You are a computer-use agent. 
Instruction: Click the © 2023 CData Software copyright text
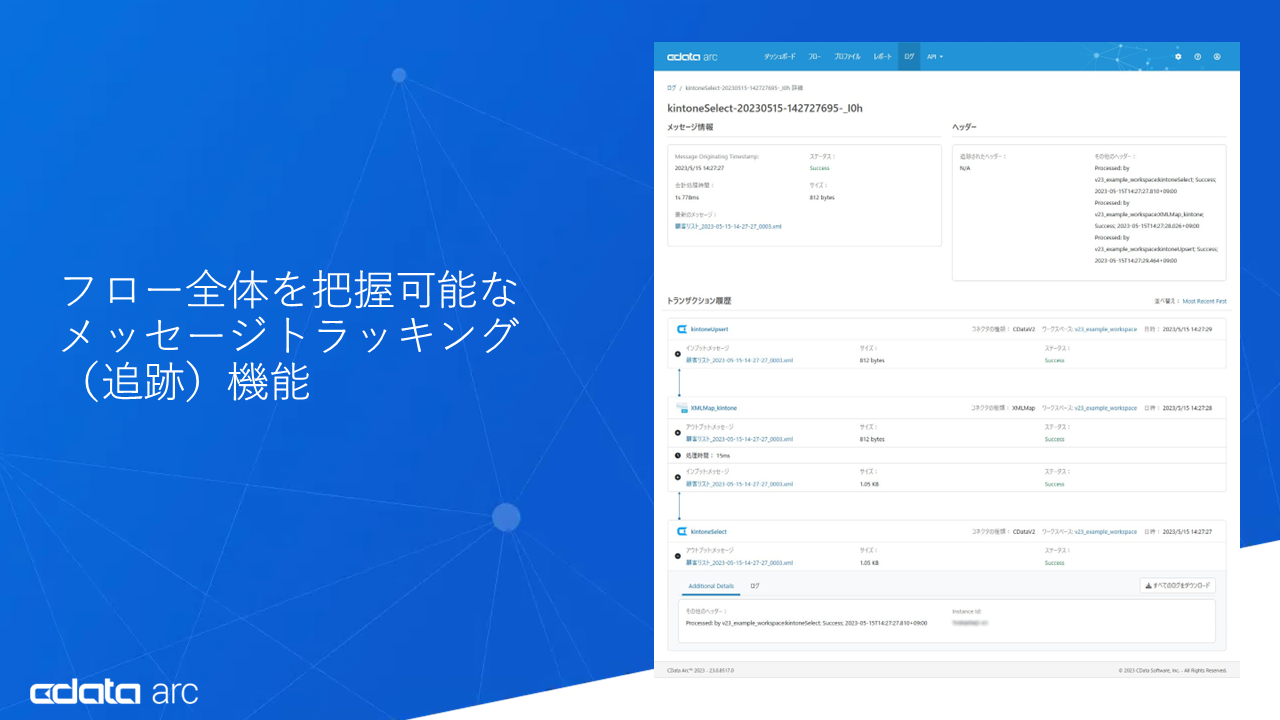point(1172,670)
